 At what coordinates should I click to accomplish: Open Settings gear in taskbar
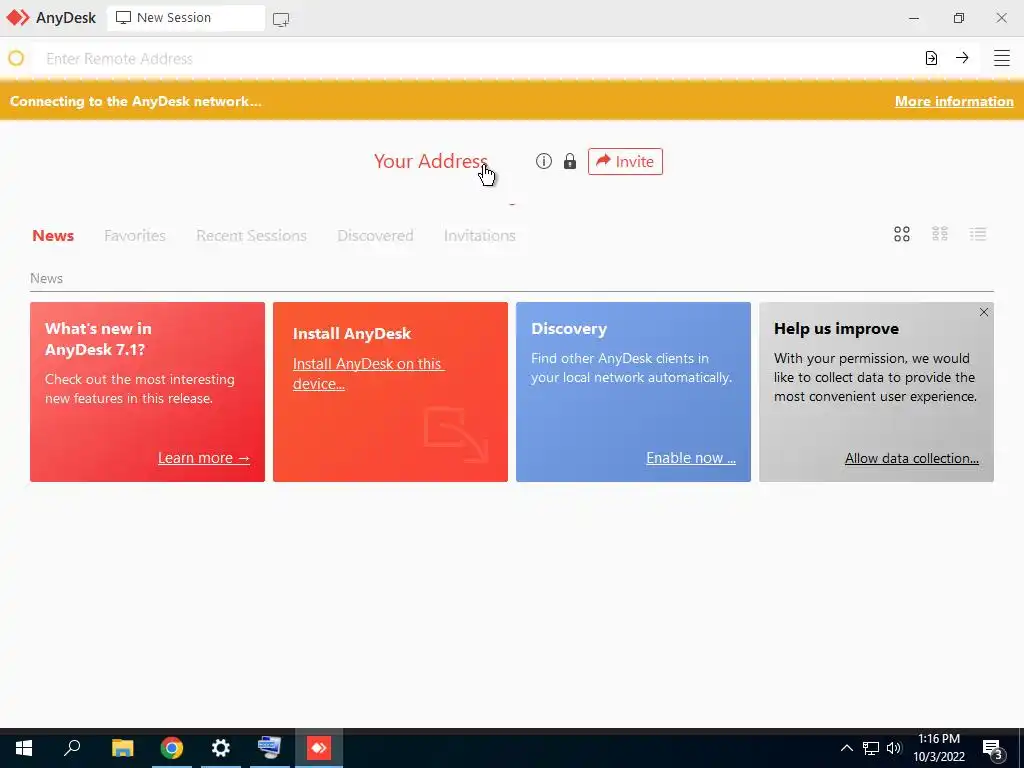pos(221,748)
